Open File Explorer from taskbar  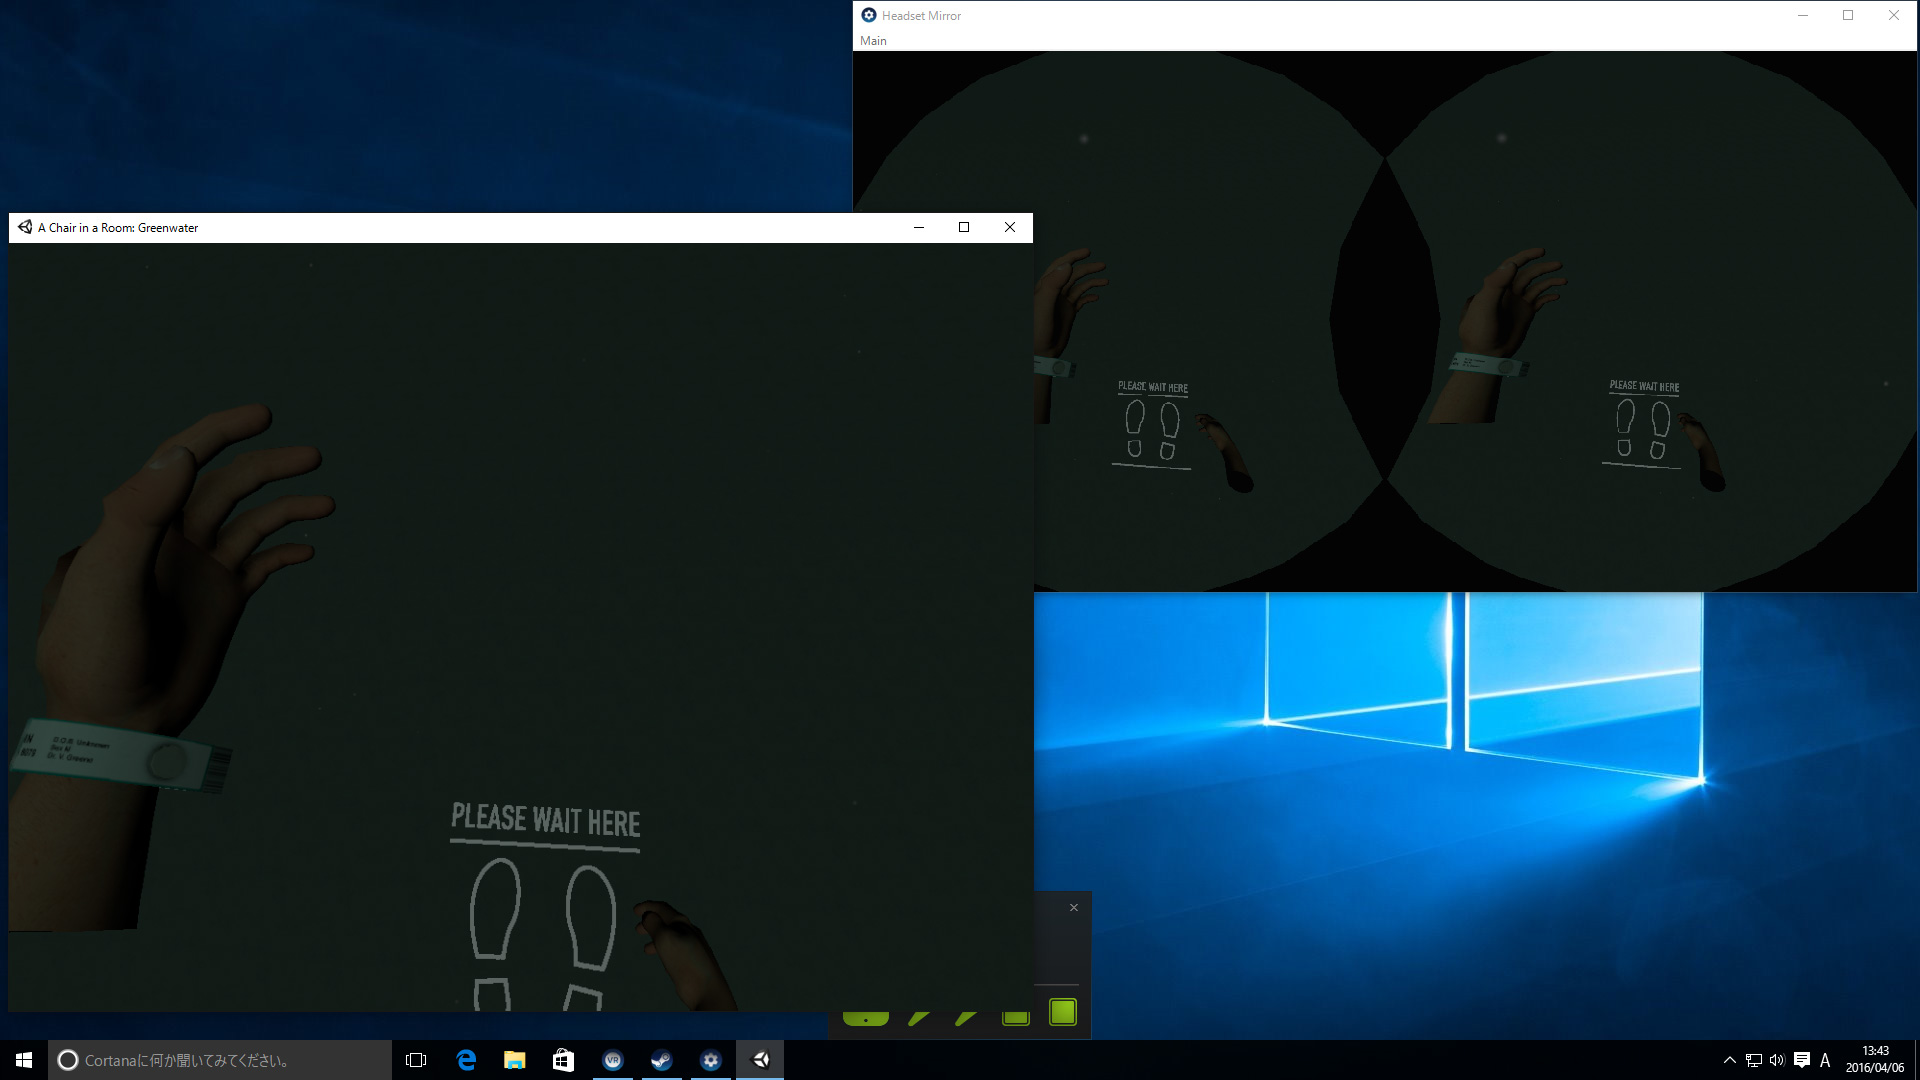(x=514, y=1060)
